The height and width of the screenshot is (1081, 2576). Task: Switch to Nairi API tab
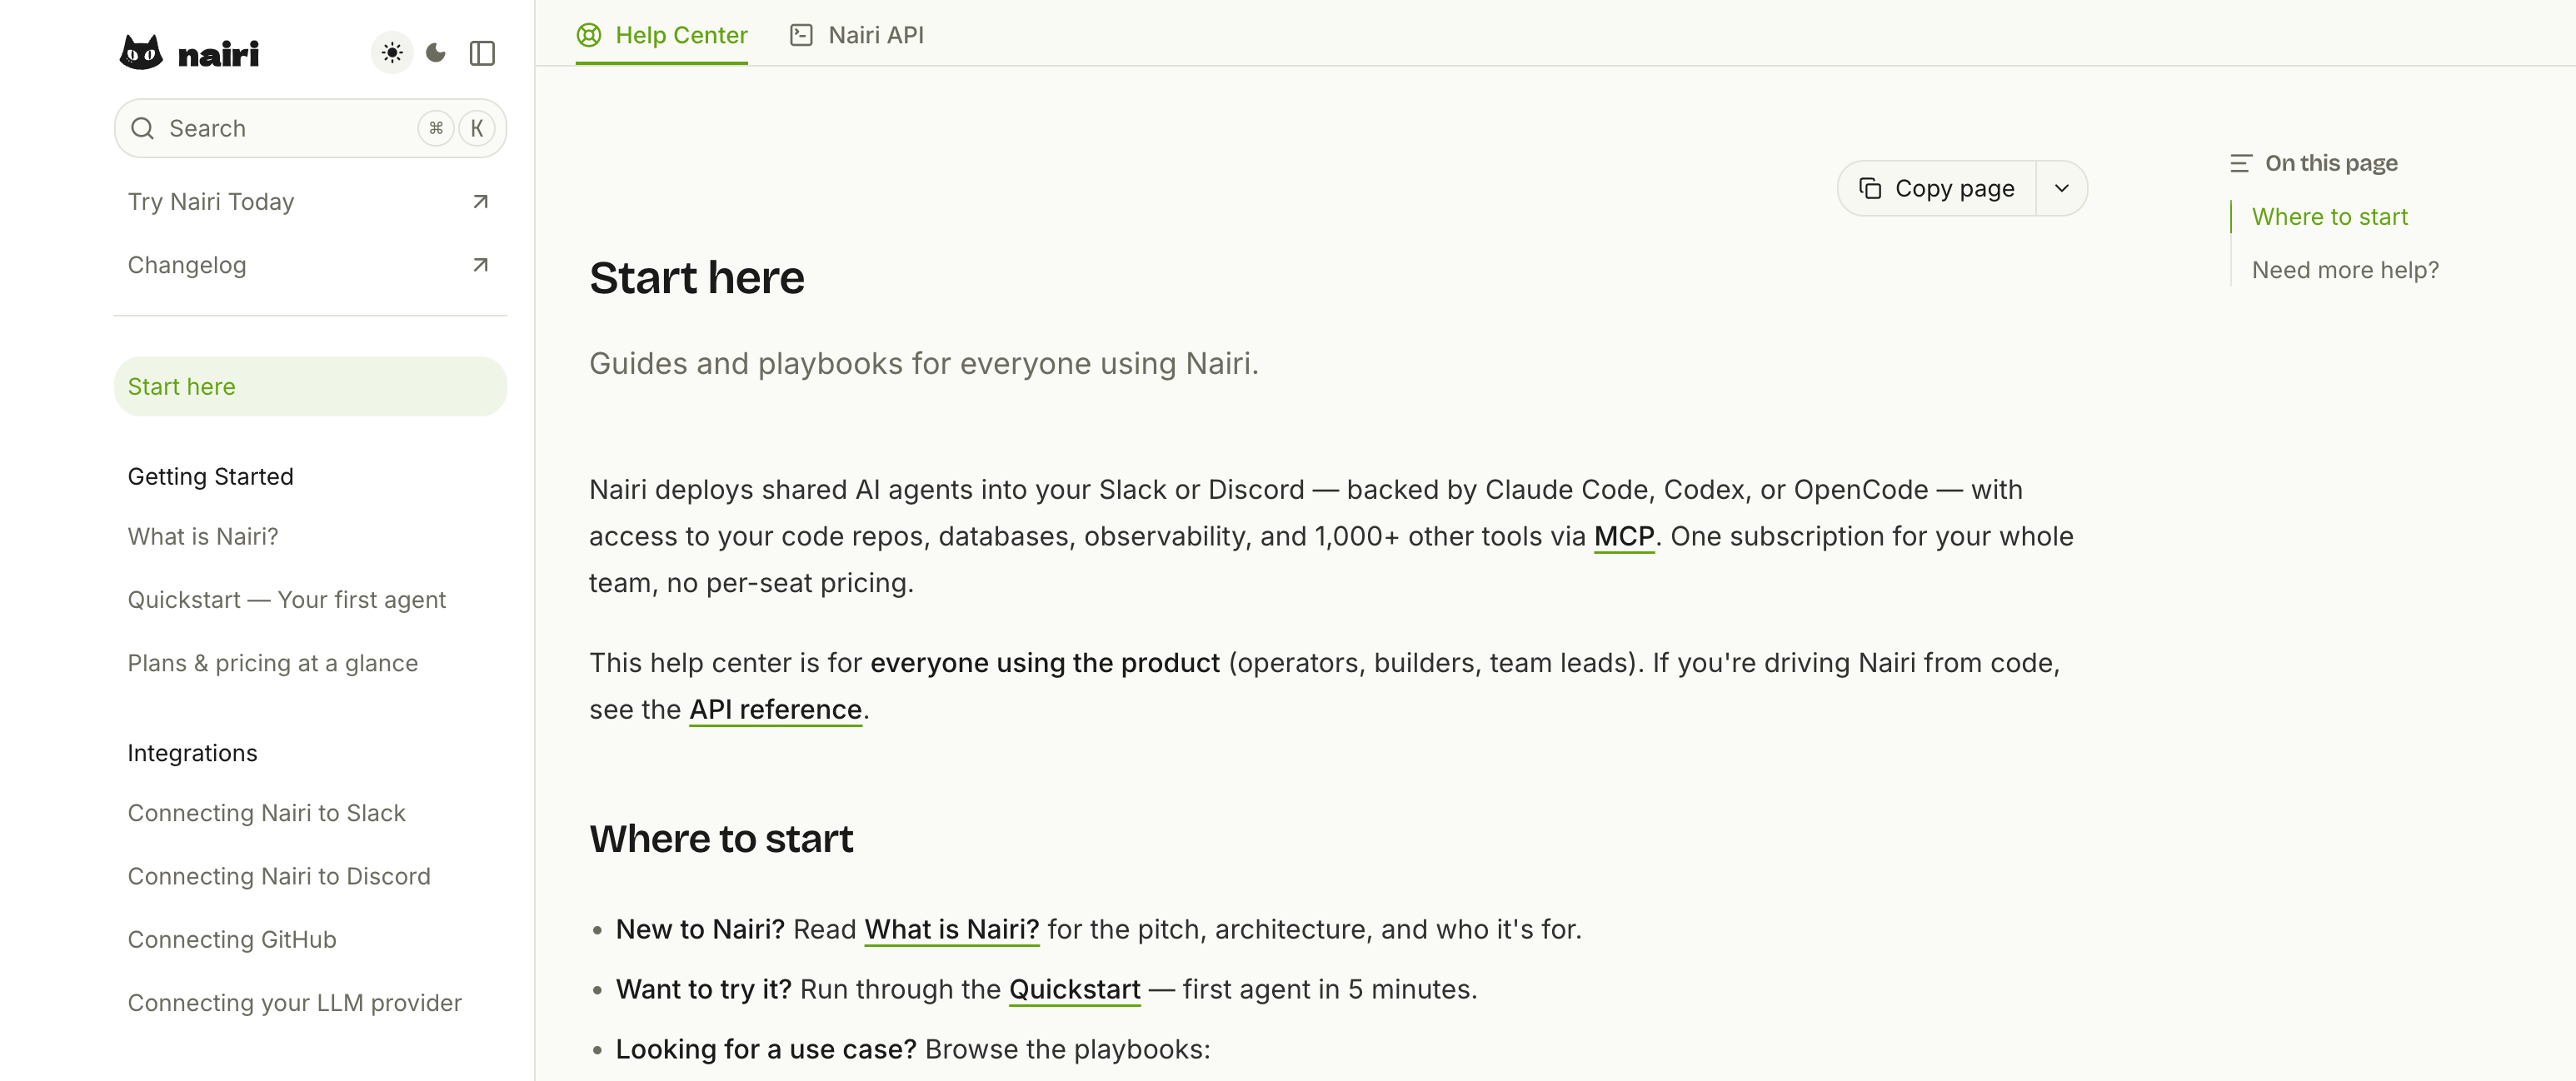(857, 35)
